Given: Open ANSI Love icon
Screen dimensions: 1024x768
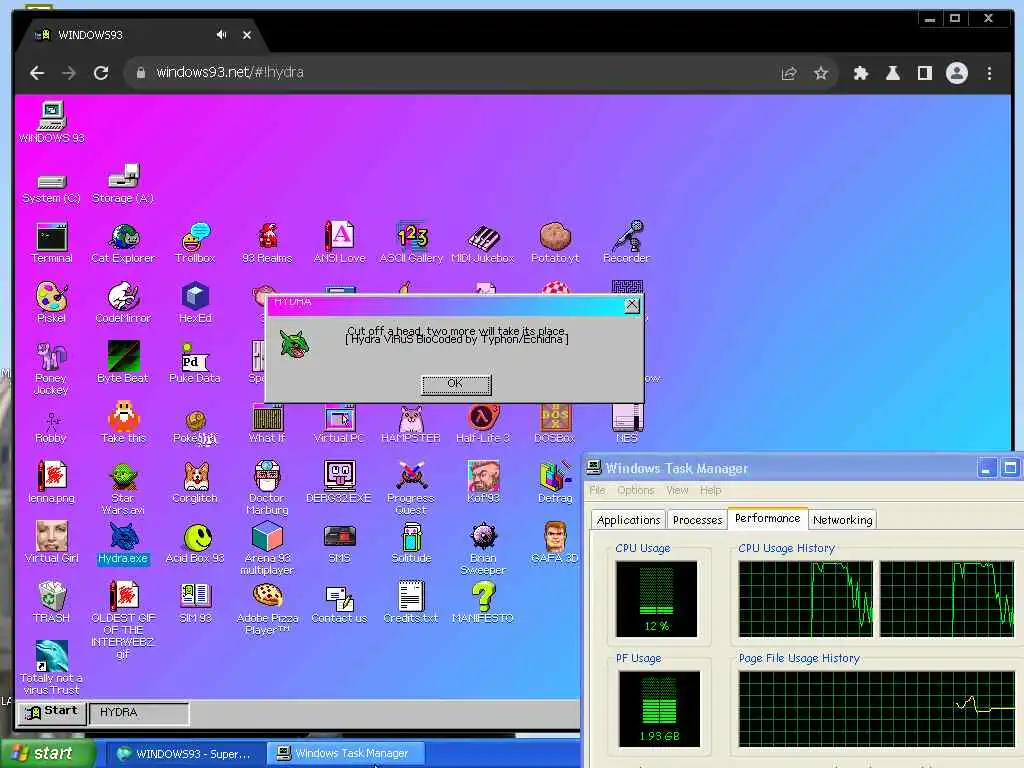Looking at the screenshot, I should pyautogui.click(x=339, y=243).
